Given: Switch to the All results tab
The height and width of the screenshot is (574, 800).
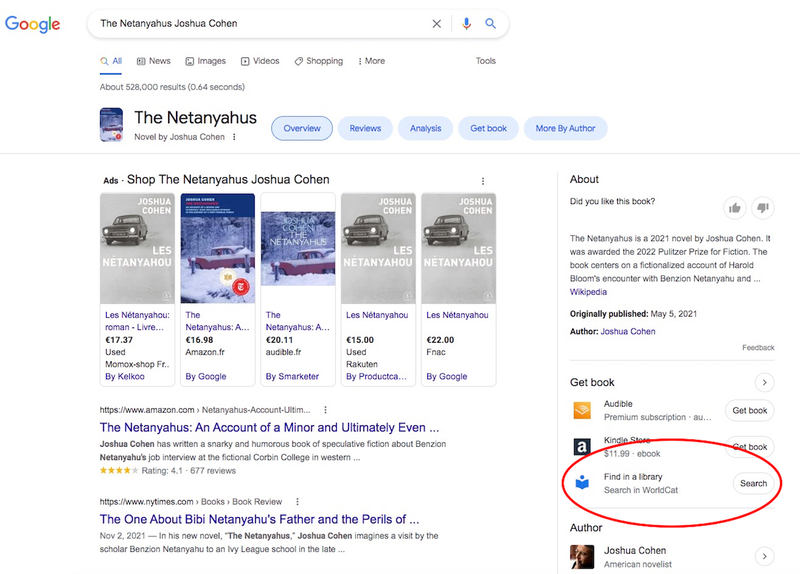Looking at the screenshot, I should [111, 61].
